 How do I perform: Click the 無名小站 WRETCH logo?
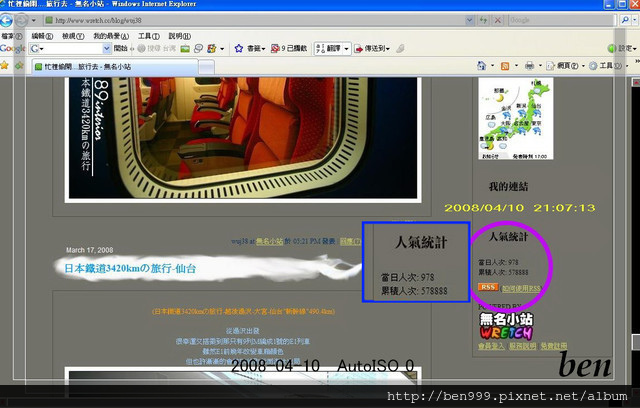click(x=506, y=326)
